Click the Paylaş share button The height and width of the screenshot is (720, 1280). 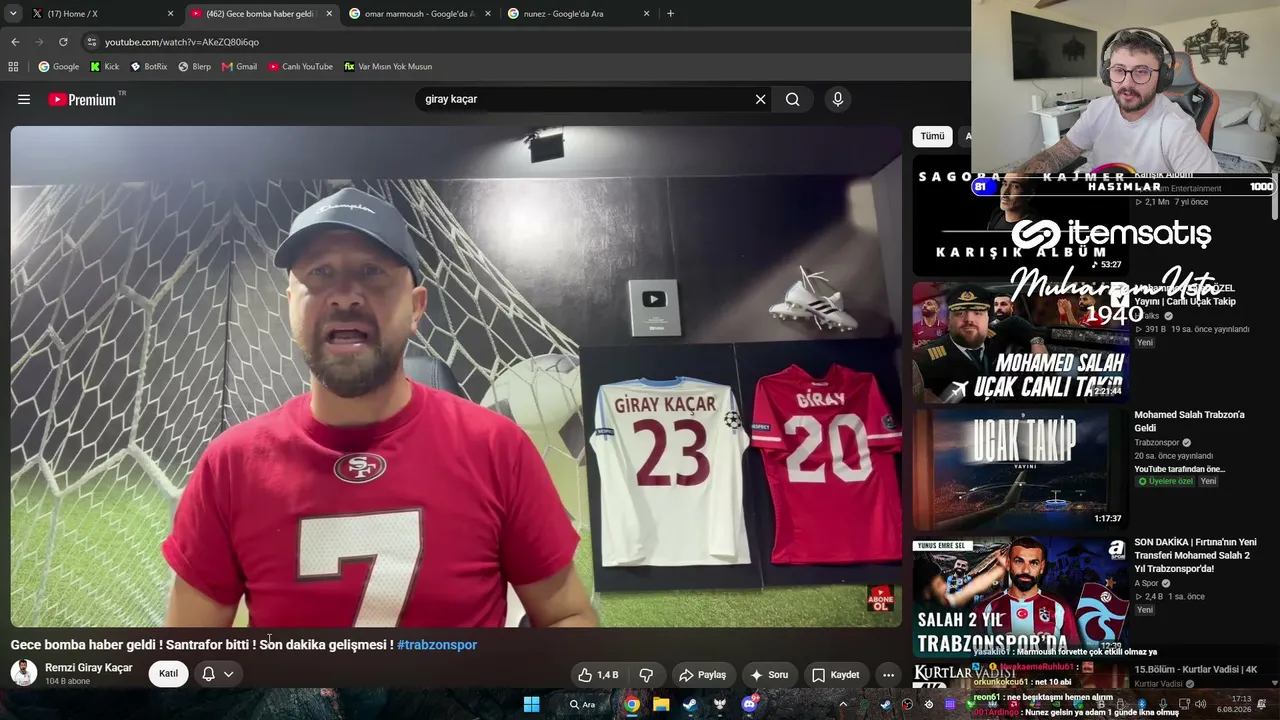coord(702,675)
